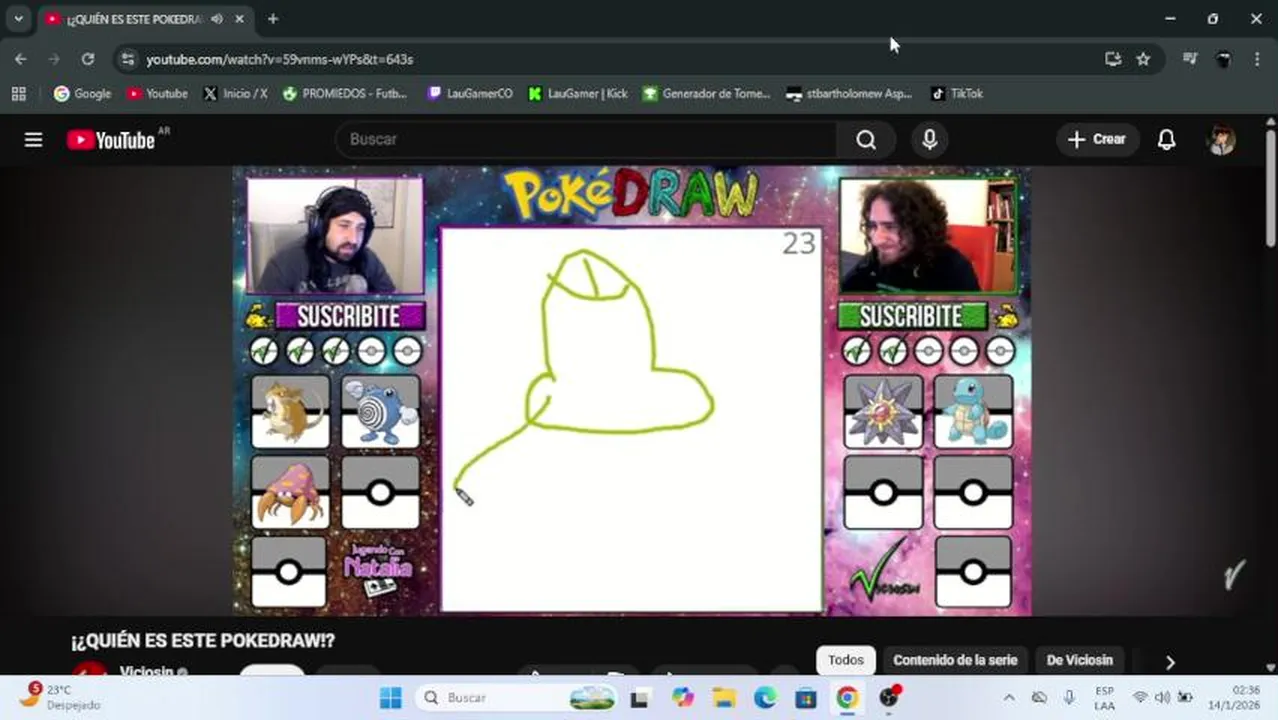Click the install app icon in address bar
Screen dimensions: 1278x720
click(x=1113, y=59)
